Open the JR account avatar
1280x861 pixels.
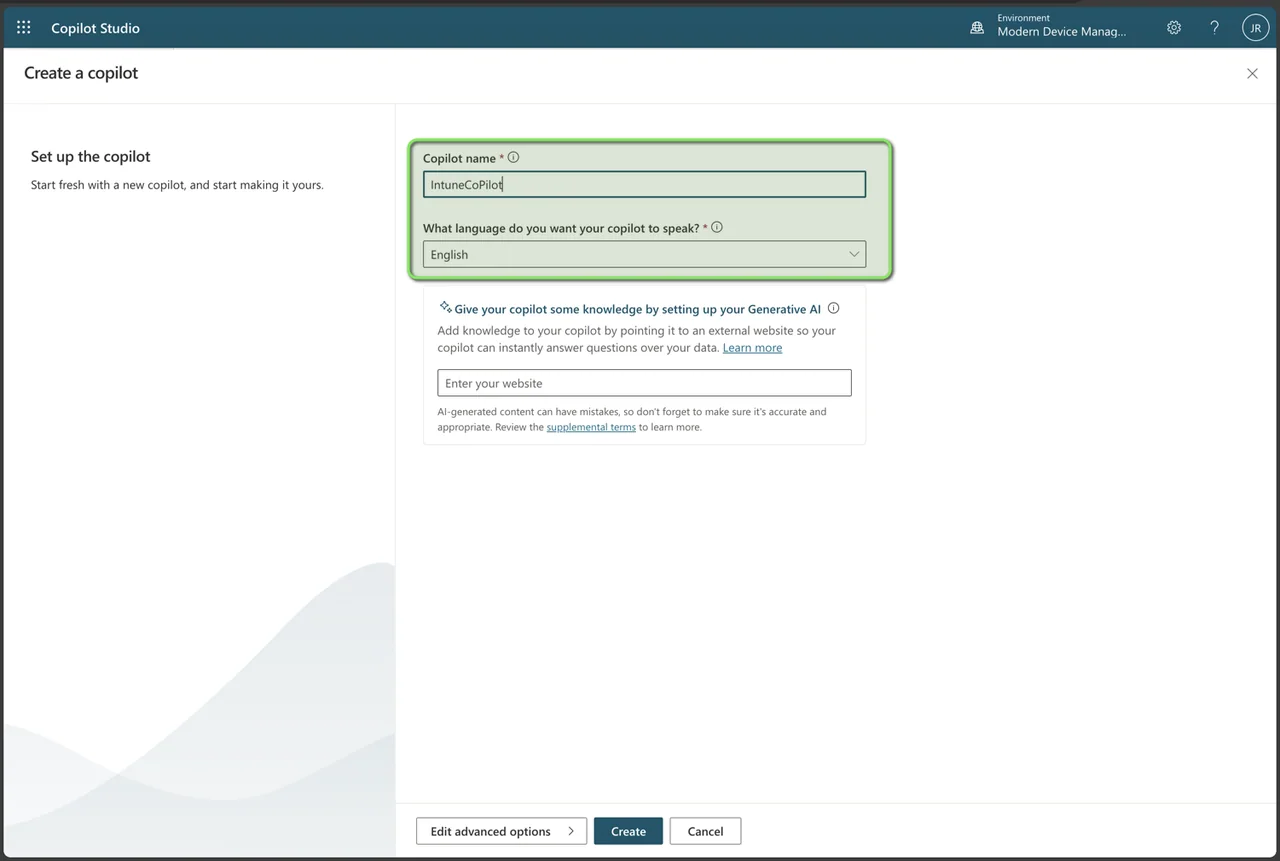(x=1256, y=28)
